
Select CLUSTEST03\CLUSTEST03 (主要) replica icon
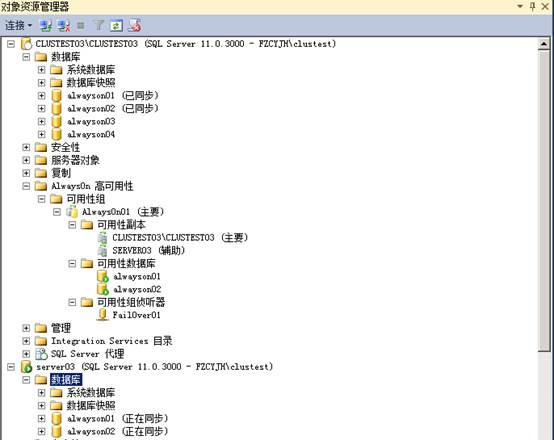point(102,237)
